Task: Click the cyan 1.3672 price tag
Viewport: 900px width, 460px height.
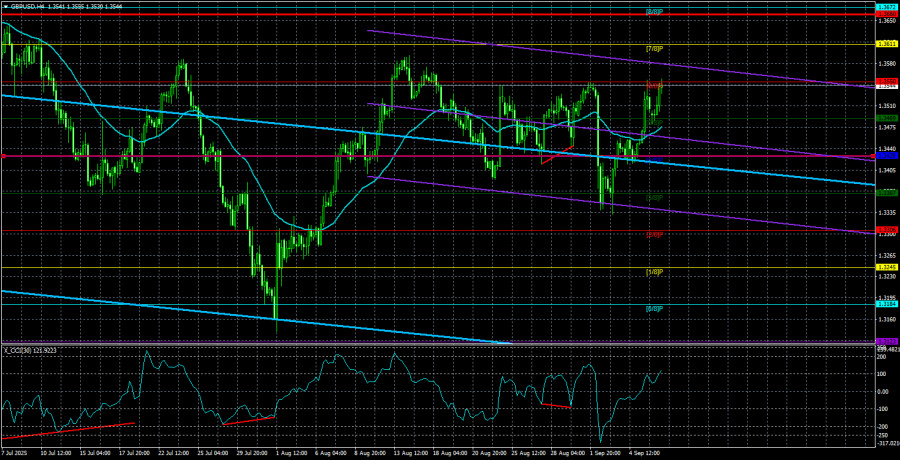Action: tap(886, 7)
